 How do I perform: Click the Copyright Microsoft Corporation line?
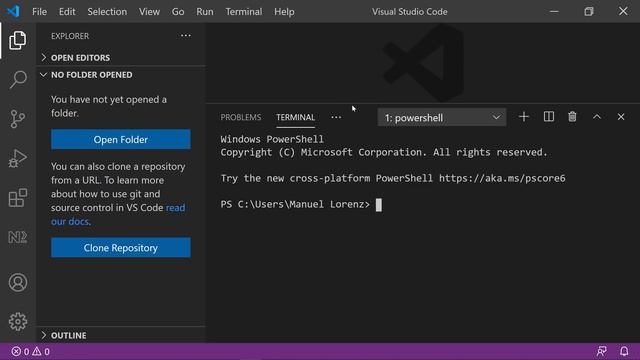click(384, 152)
